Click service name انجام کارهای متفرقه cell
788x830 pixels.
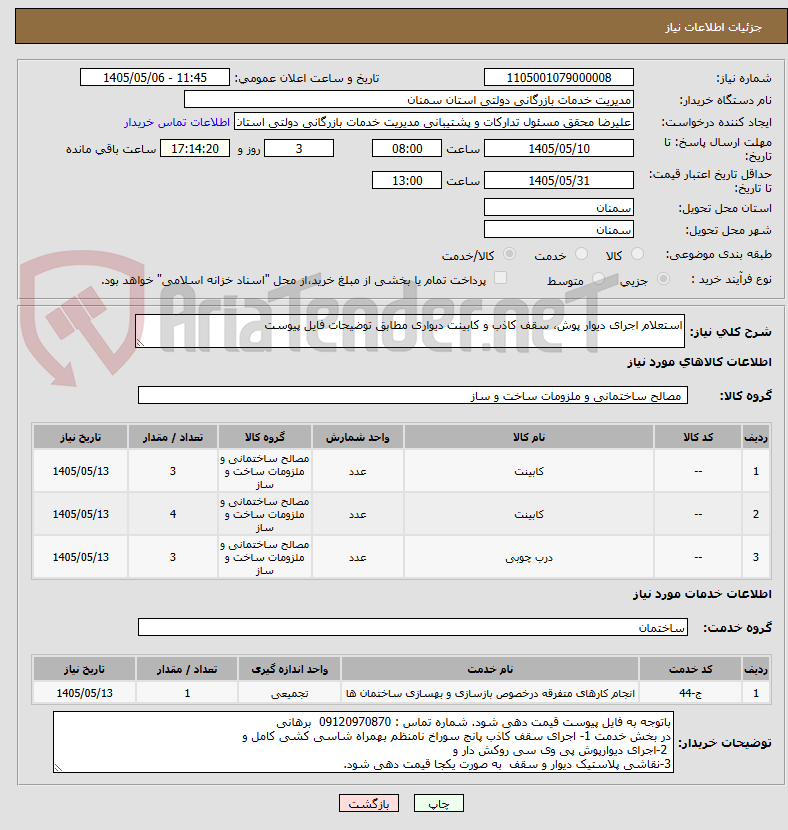pyautogui.click(x=490, y=693)
